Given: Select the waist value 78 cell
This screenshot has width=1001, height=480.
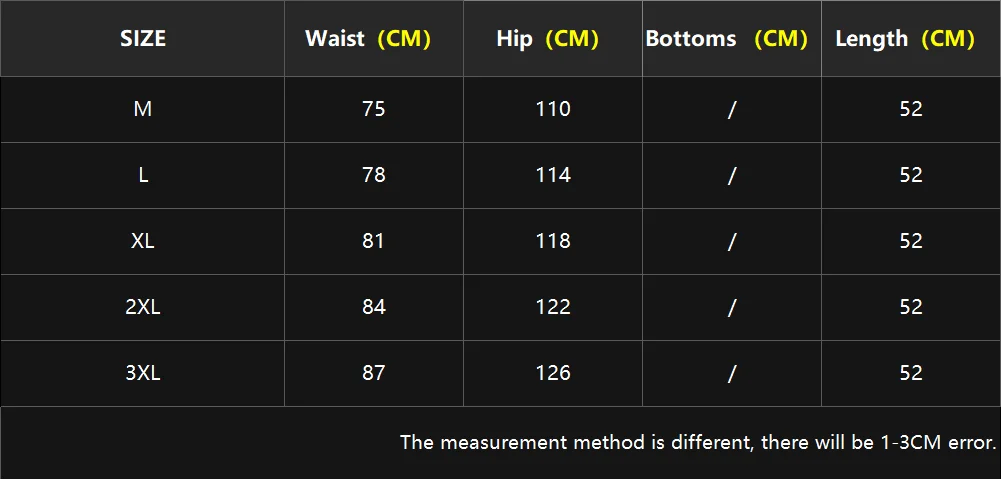Looking at the screenshot, I should (x=374, y=175).
